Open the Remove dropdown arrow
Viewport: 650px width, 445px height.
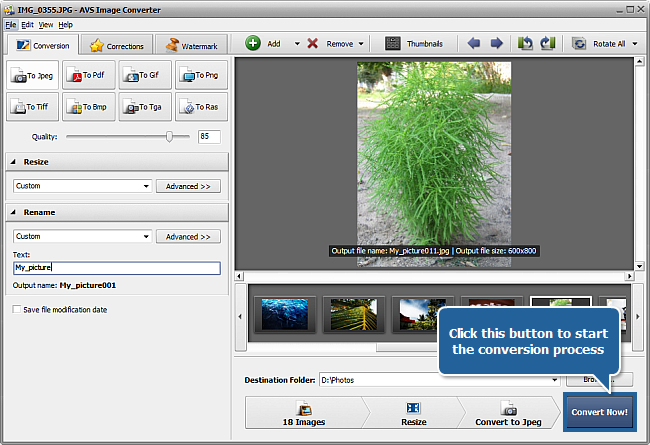[x=361, y=44]
